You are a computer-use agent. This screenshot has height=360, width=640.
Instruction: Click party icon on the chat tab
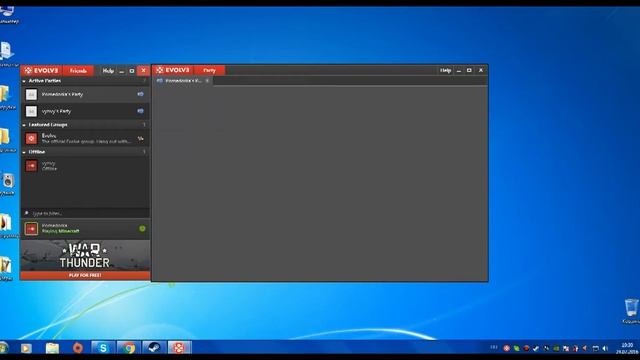[160, 81]
